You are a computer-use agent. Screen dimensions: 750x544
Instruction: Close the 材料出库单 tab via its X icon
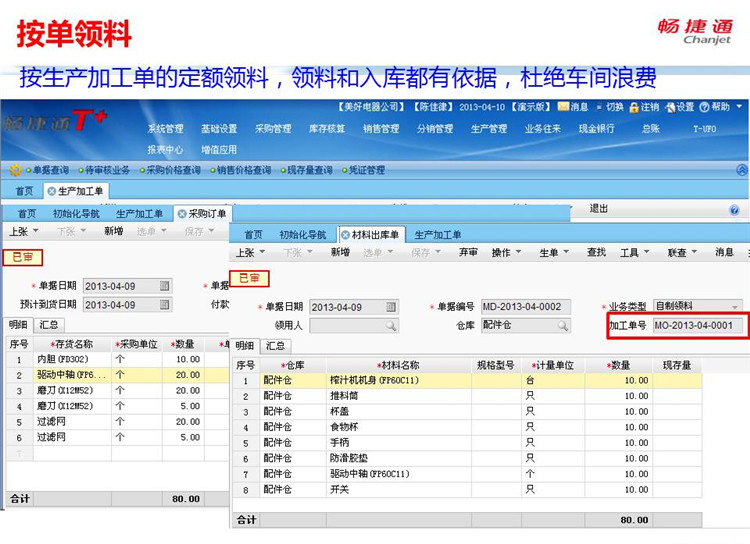[345, 235]
